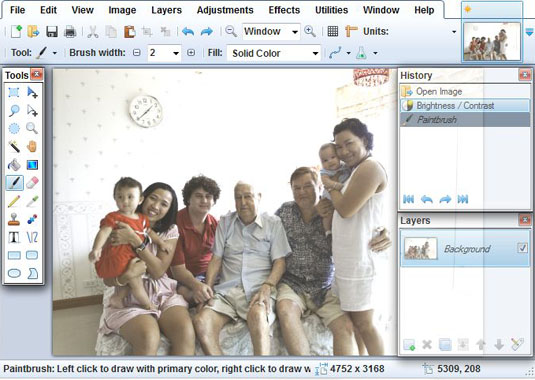Select the Ellipse shape tool

point(14,273)
